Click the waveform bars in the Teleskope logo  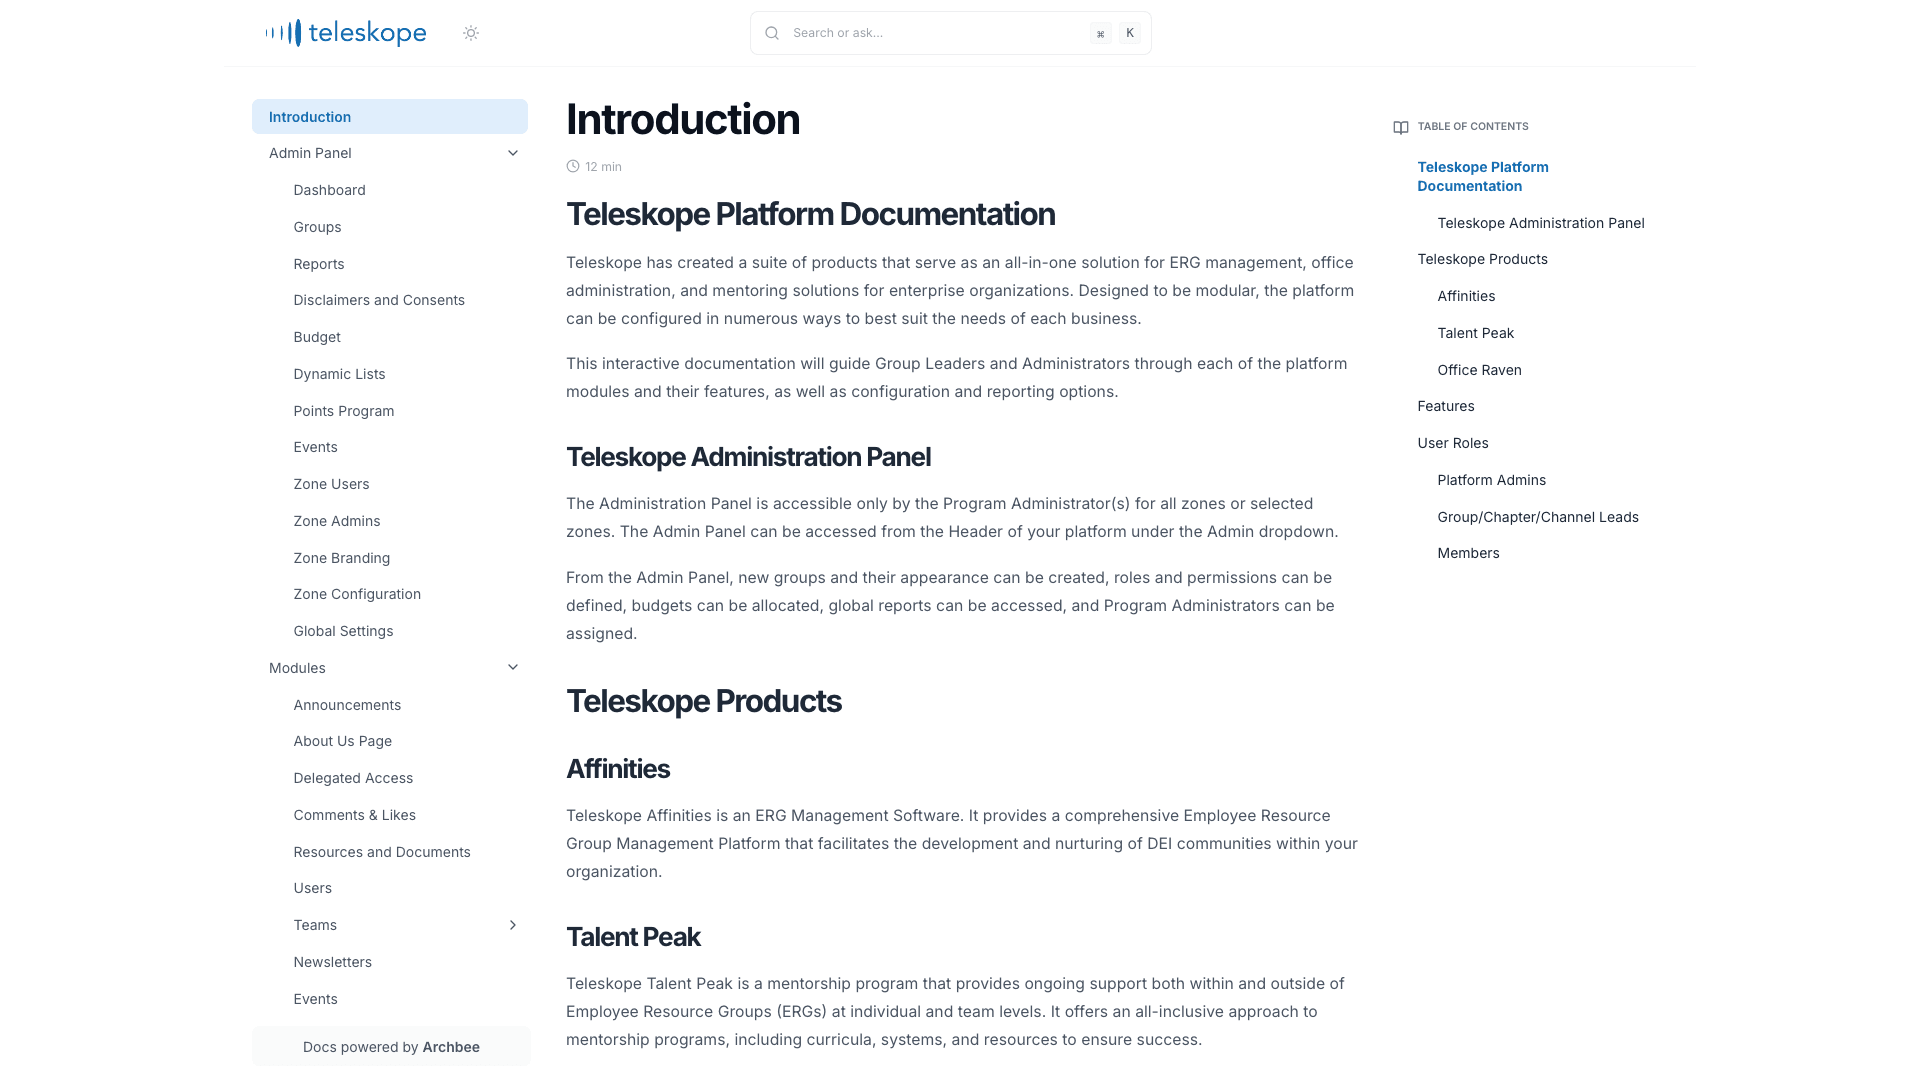283,32
